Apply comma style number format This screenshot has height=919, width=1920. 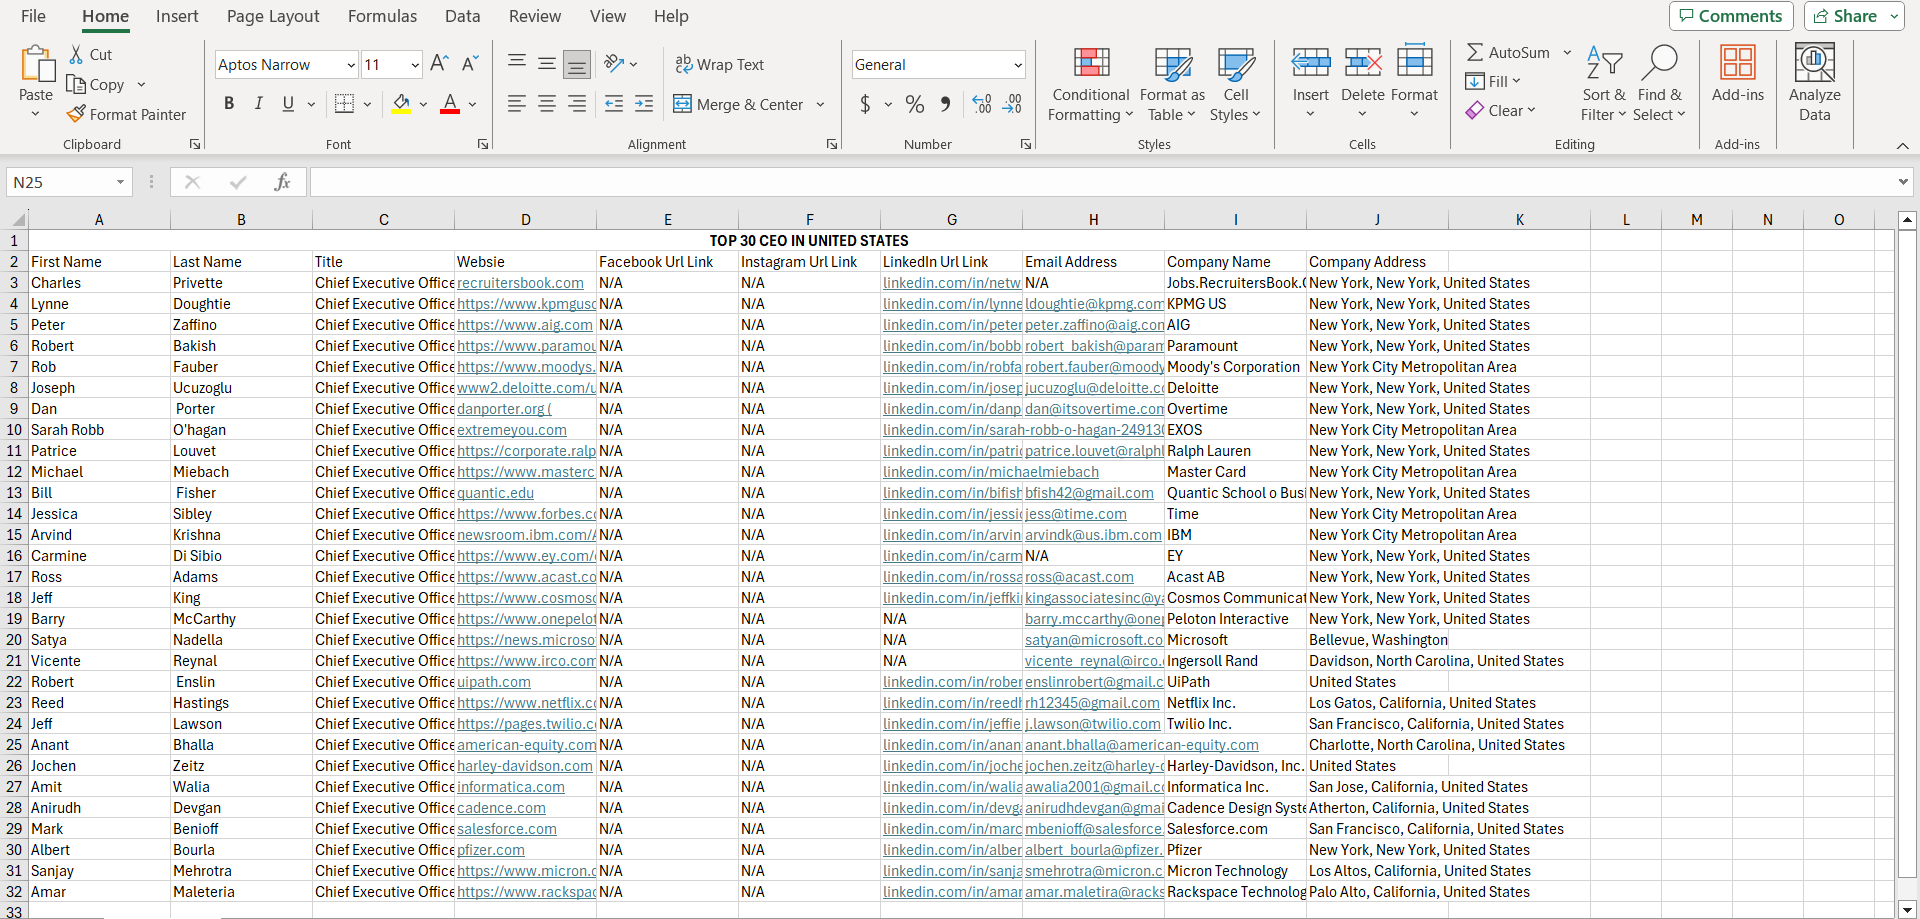point(945,104)
